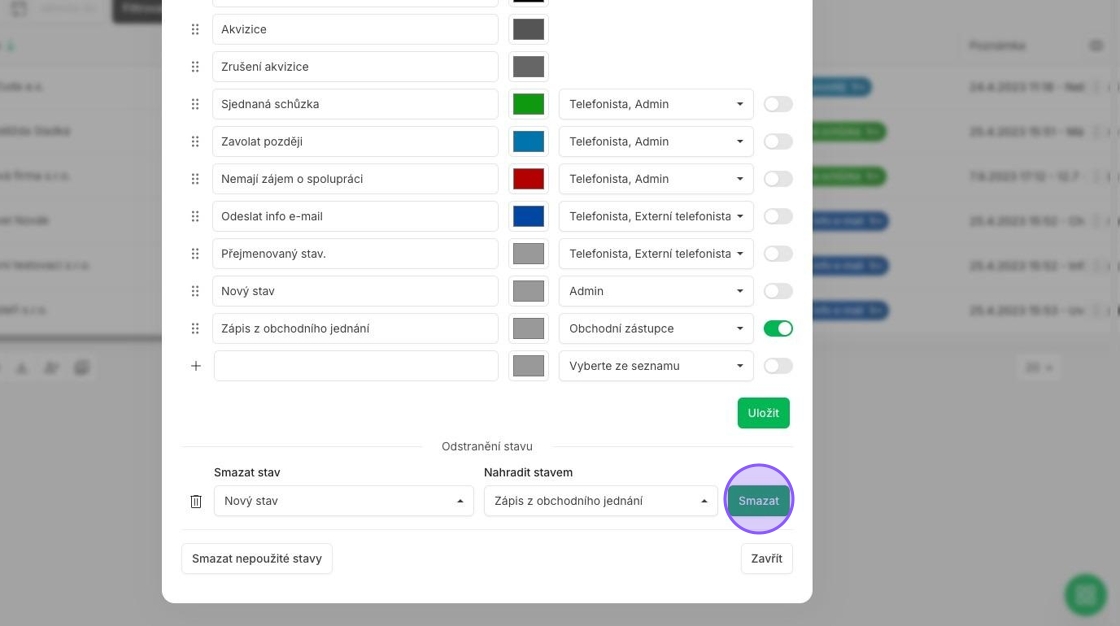
Task: Grab drag handle beside Akvizice row
Action: tap(195, 29)
